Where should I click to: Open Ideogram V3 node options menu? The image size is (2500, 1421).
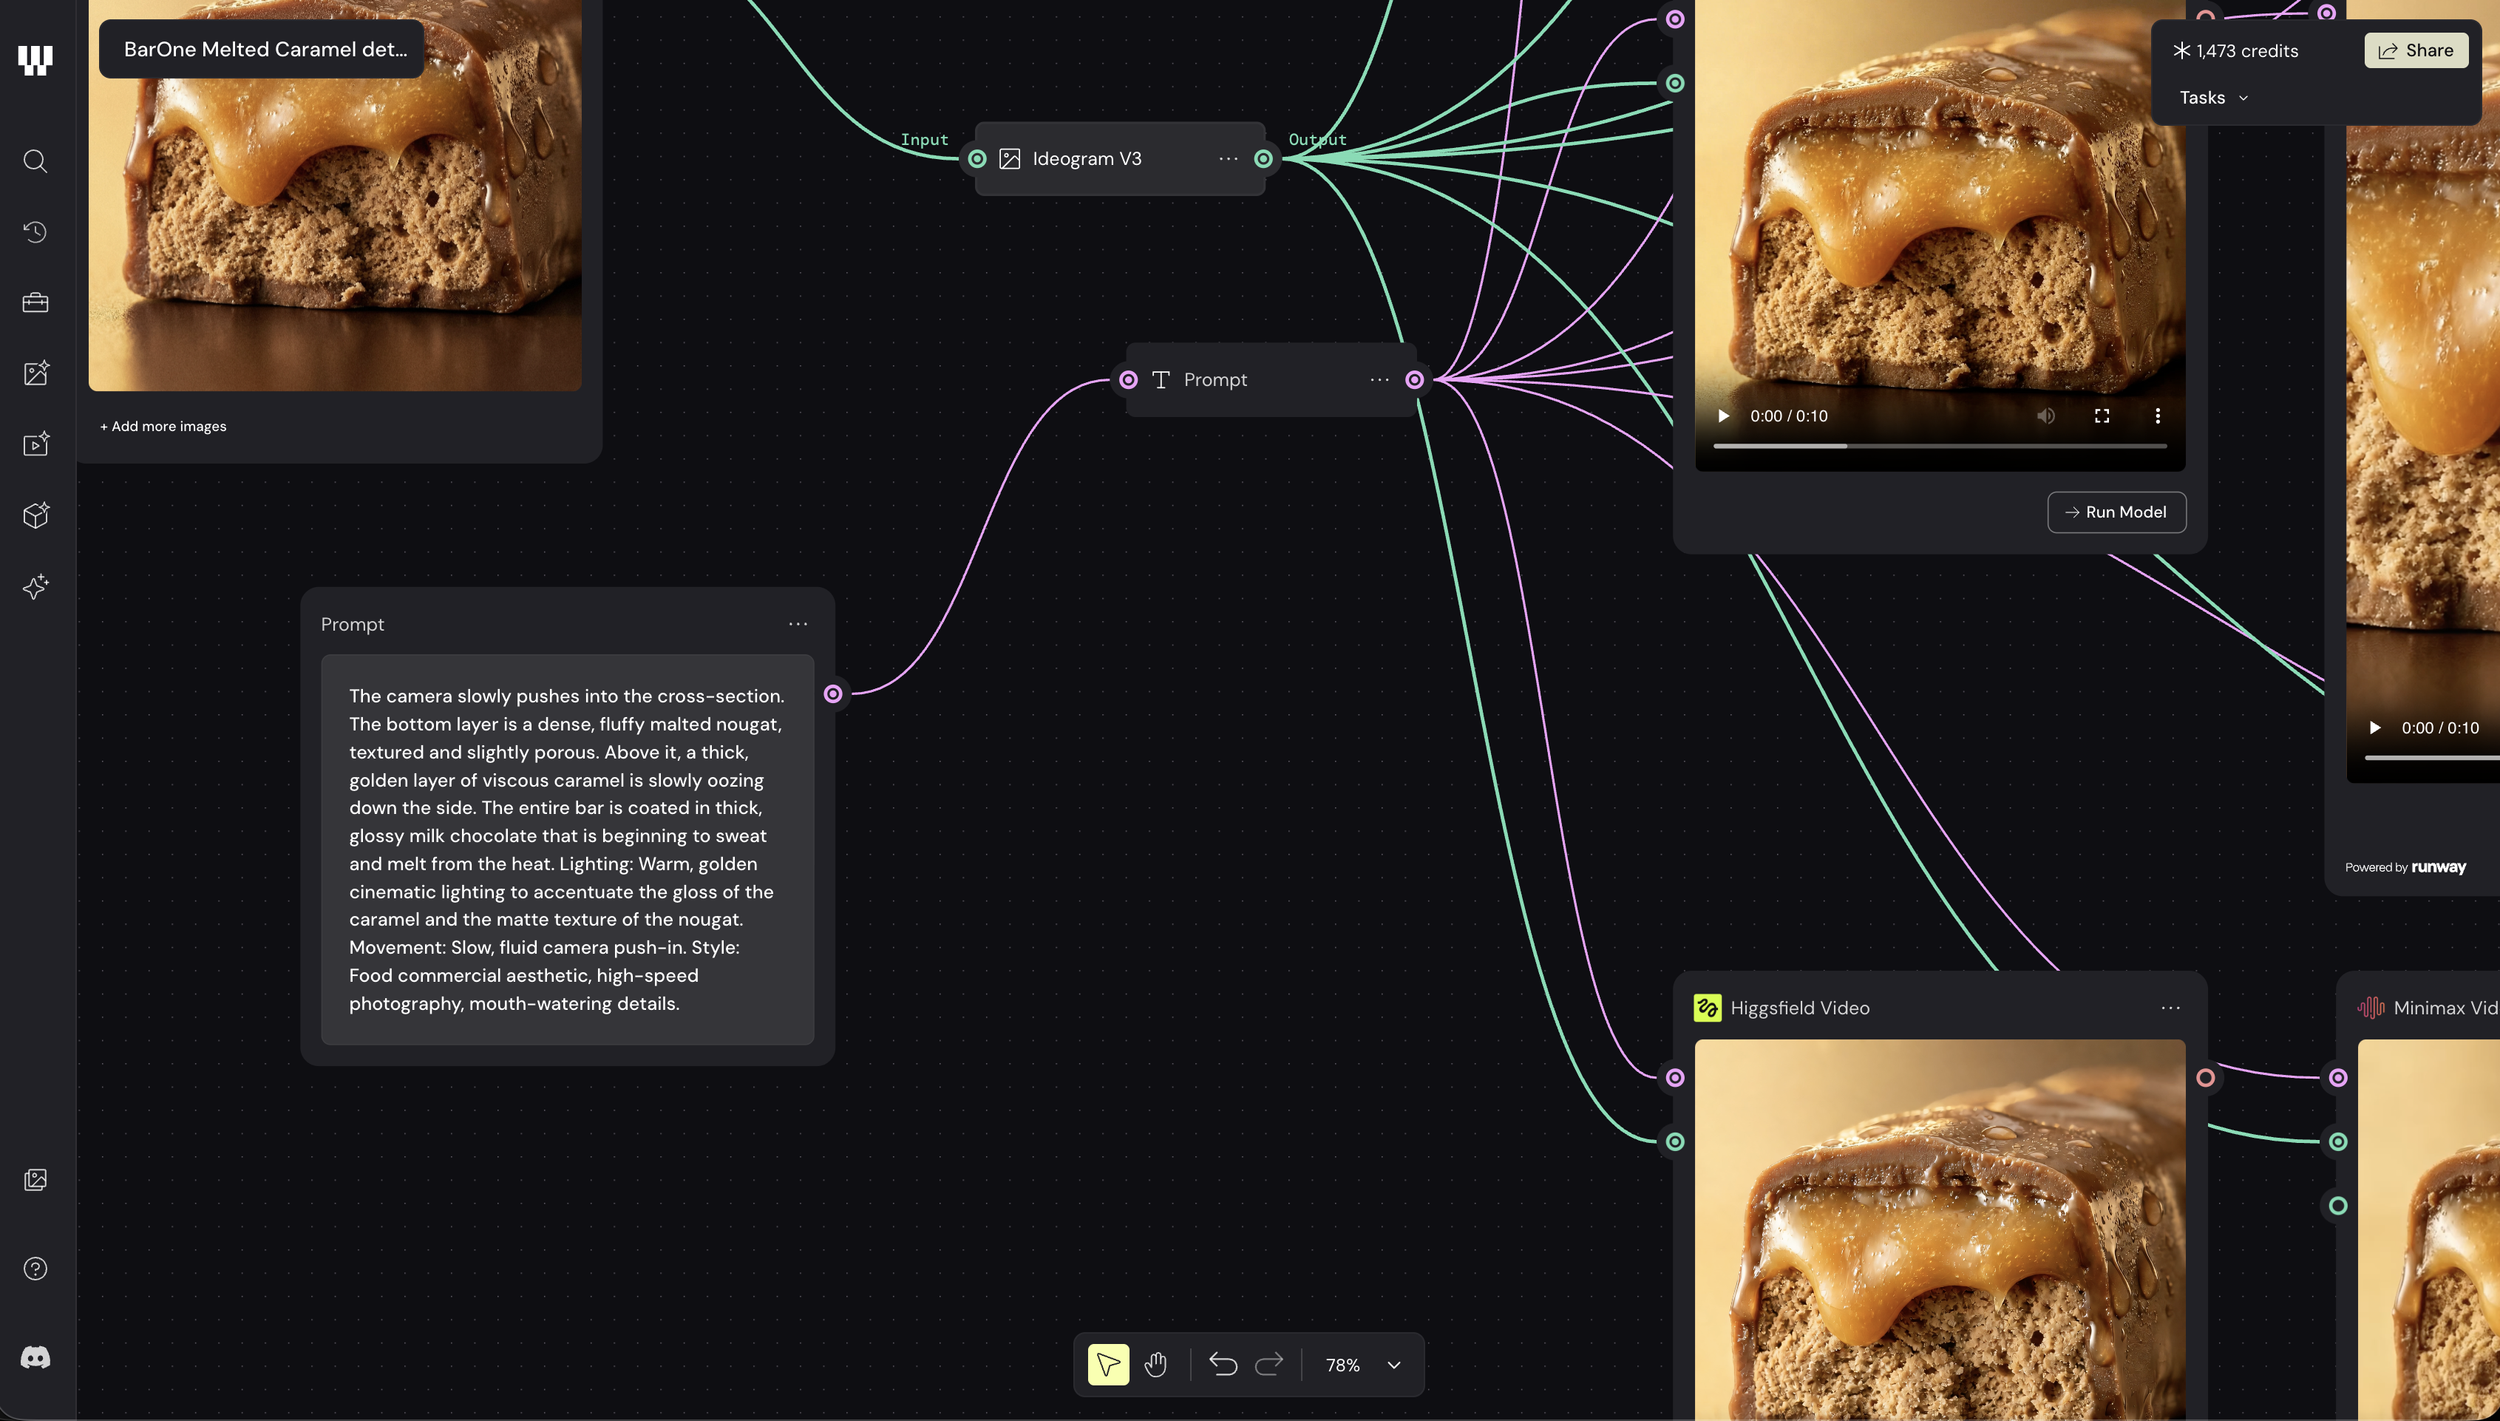1228,159
